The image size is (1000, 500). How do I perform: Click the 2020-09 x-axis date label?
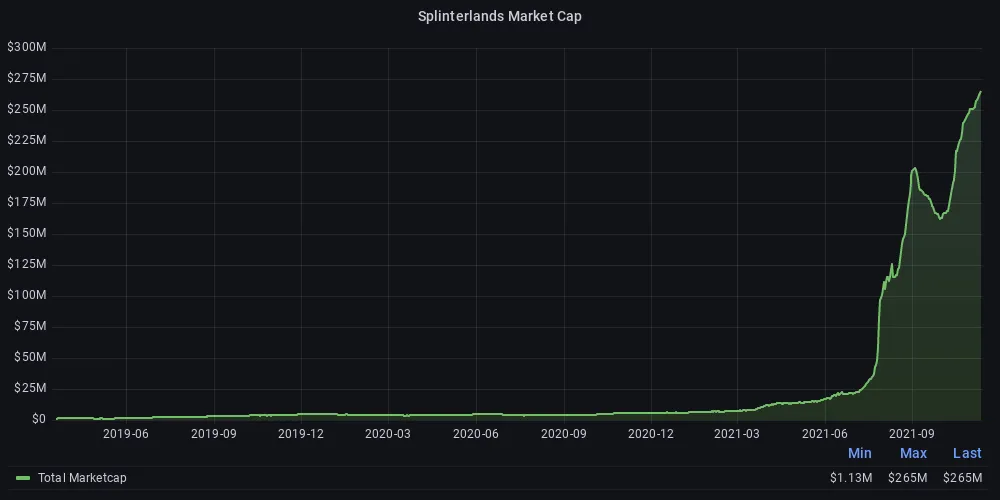point(564,434)
